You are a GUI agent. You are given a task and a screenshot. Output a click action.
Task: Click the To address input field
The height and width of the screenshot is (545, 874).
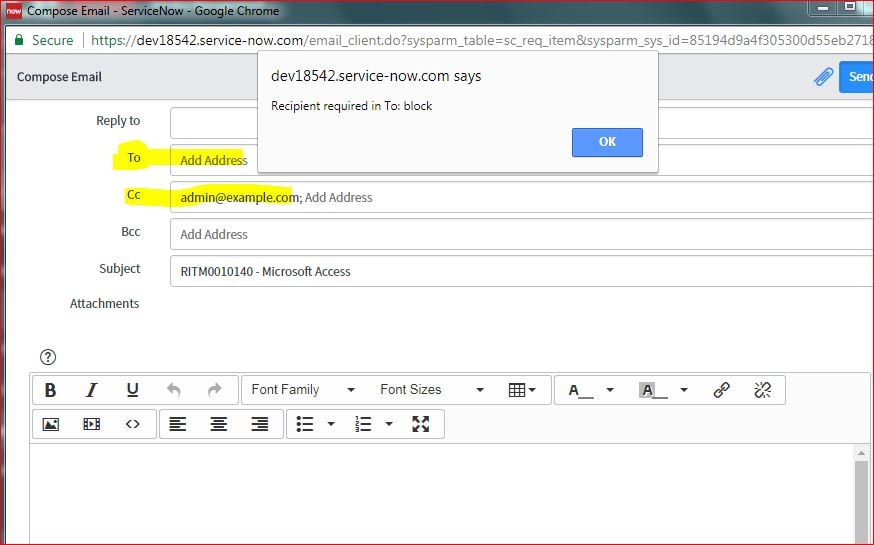point(520,160)
